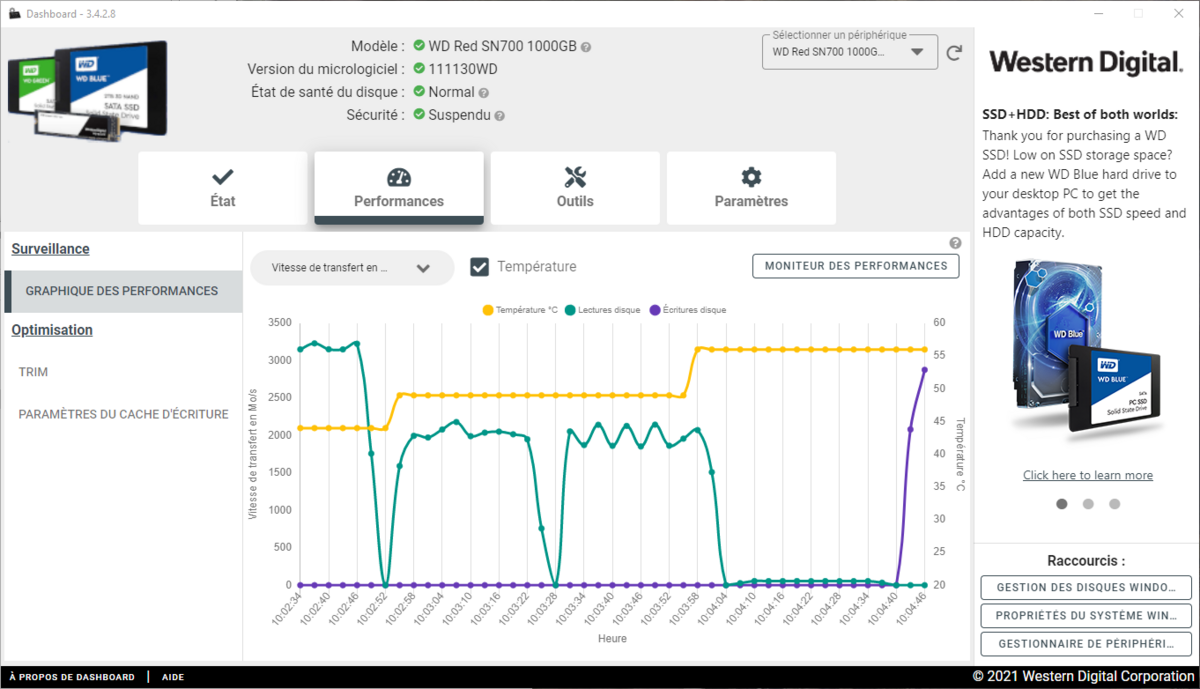Open Propriétés du système Windows shortcut
Viewport: 1200px width, 689px height.
click(1087, 615)
